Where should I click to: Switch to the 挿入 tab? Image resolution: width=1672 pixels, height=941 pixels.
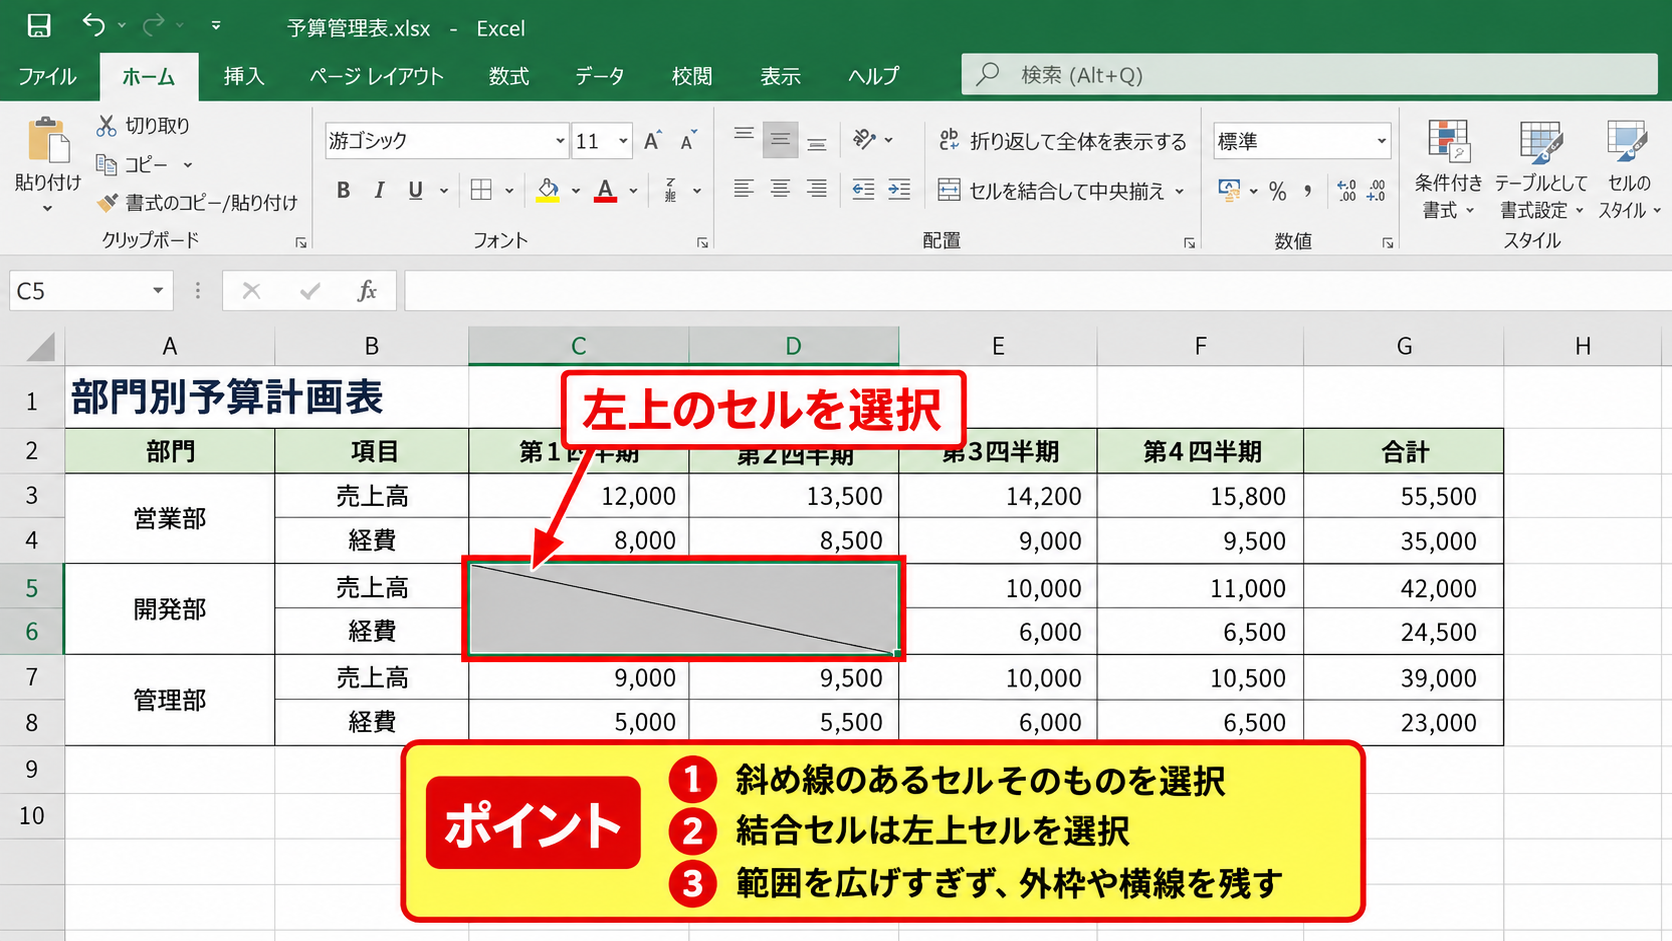(x=243, y=76)
